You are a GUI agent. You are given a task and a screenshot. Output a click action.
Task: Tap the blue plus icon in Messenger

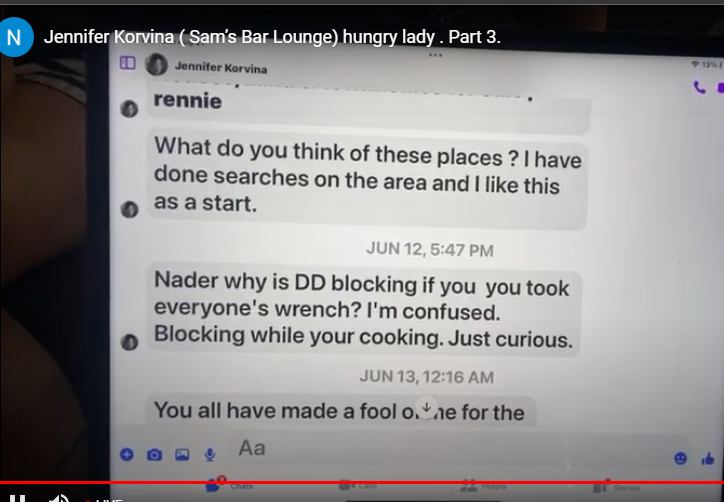(x=127, y=454)
